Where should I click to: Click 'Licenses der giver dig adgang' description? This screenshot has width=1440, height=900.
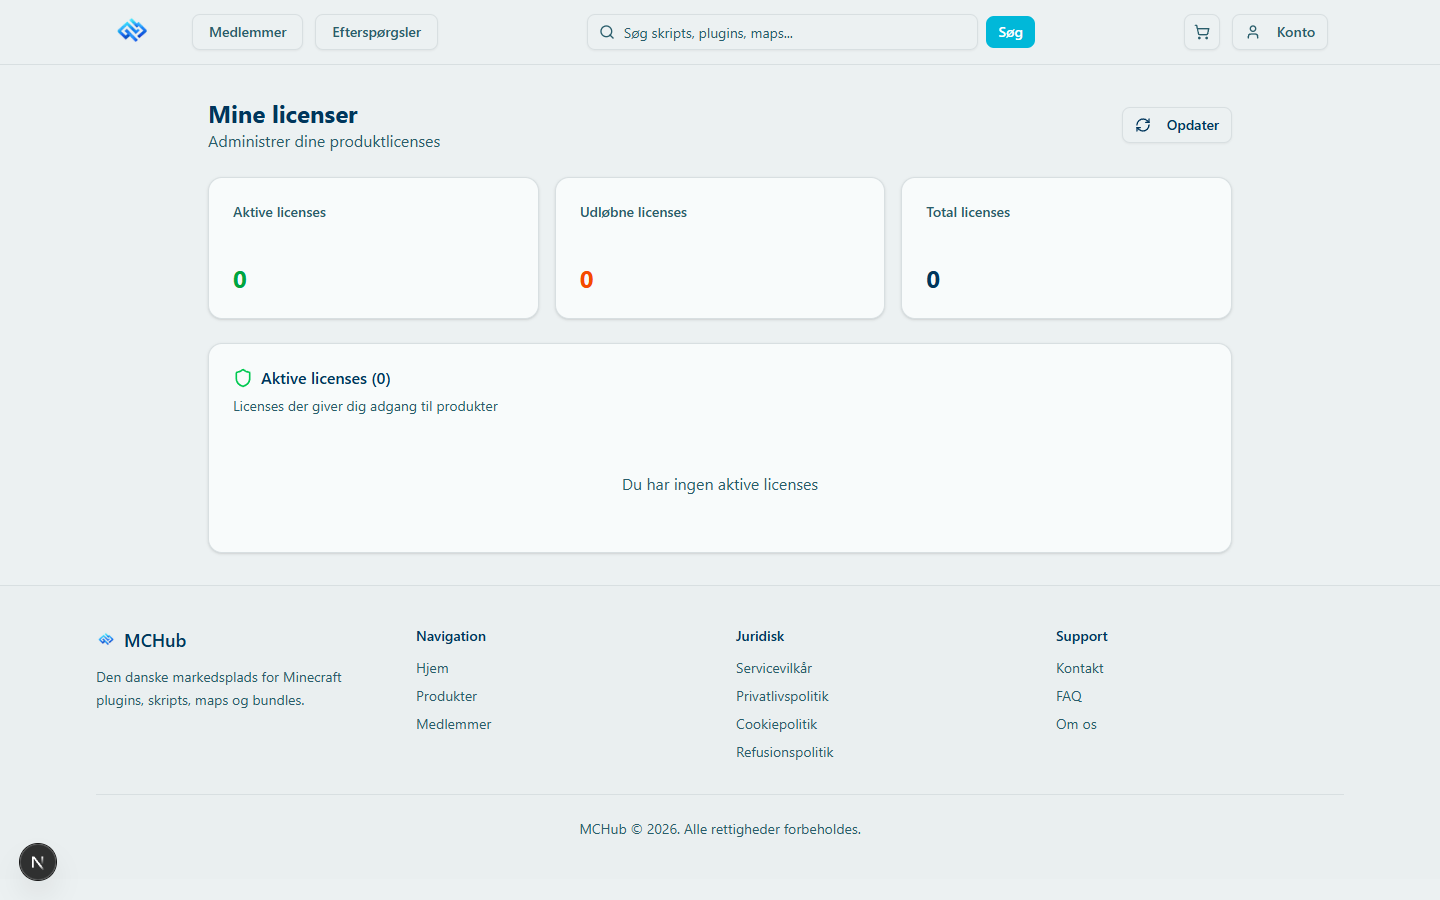(x=365, y=406)
